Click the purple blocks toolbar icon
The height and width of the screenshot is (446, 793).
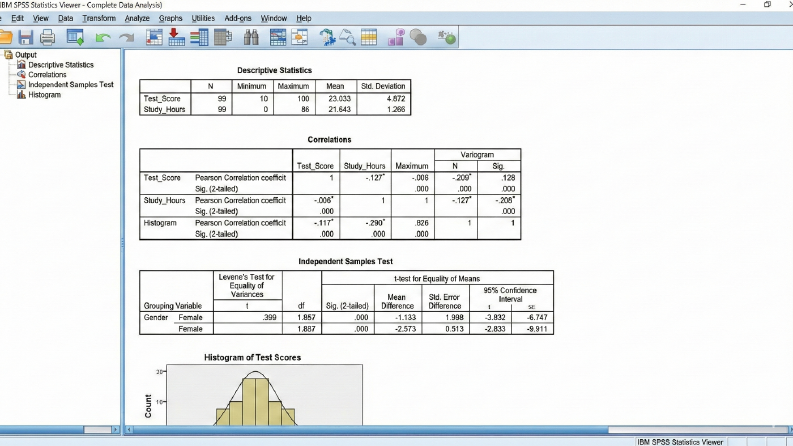tap(396, 37)
